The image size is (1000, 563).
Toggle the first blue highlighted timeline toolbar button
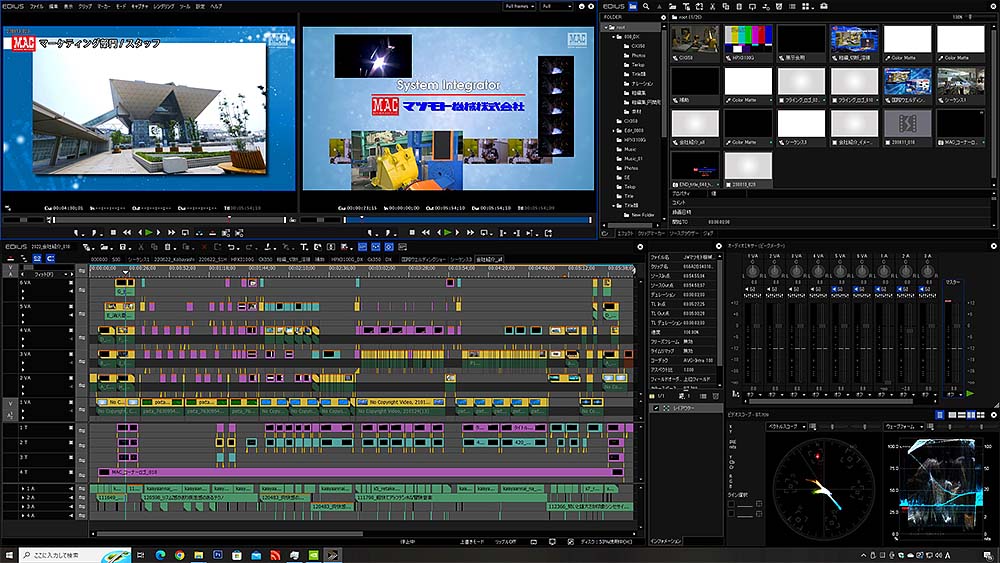[362, 247]
